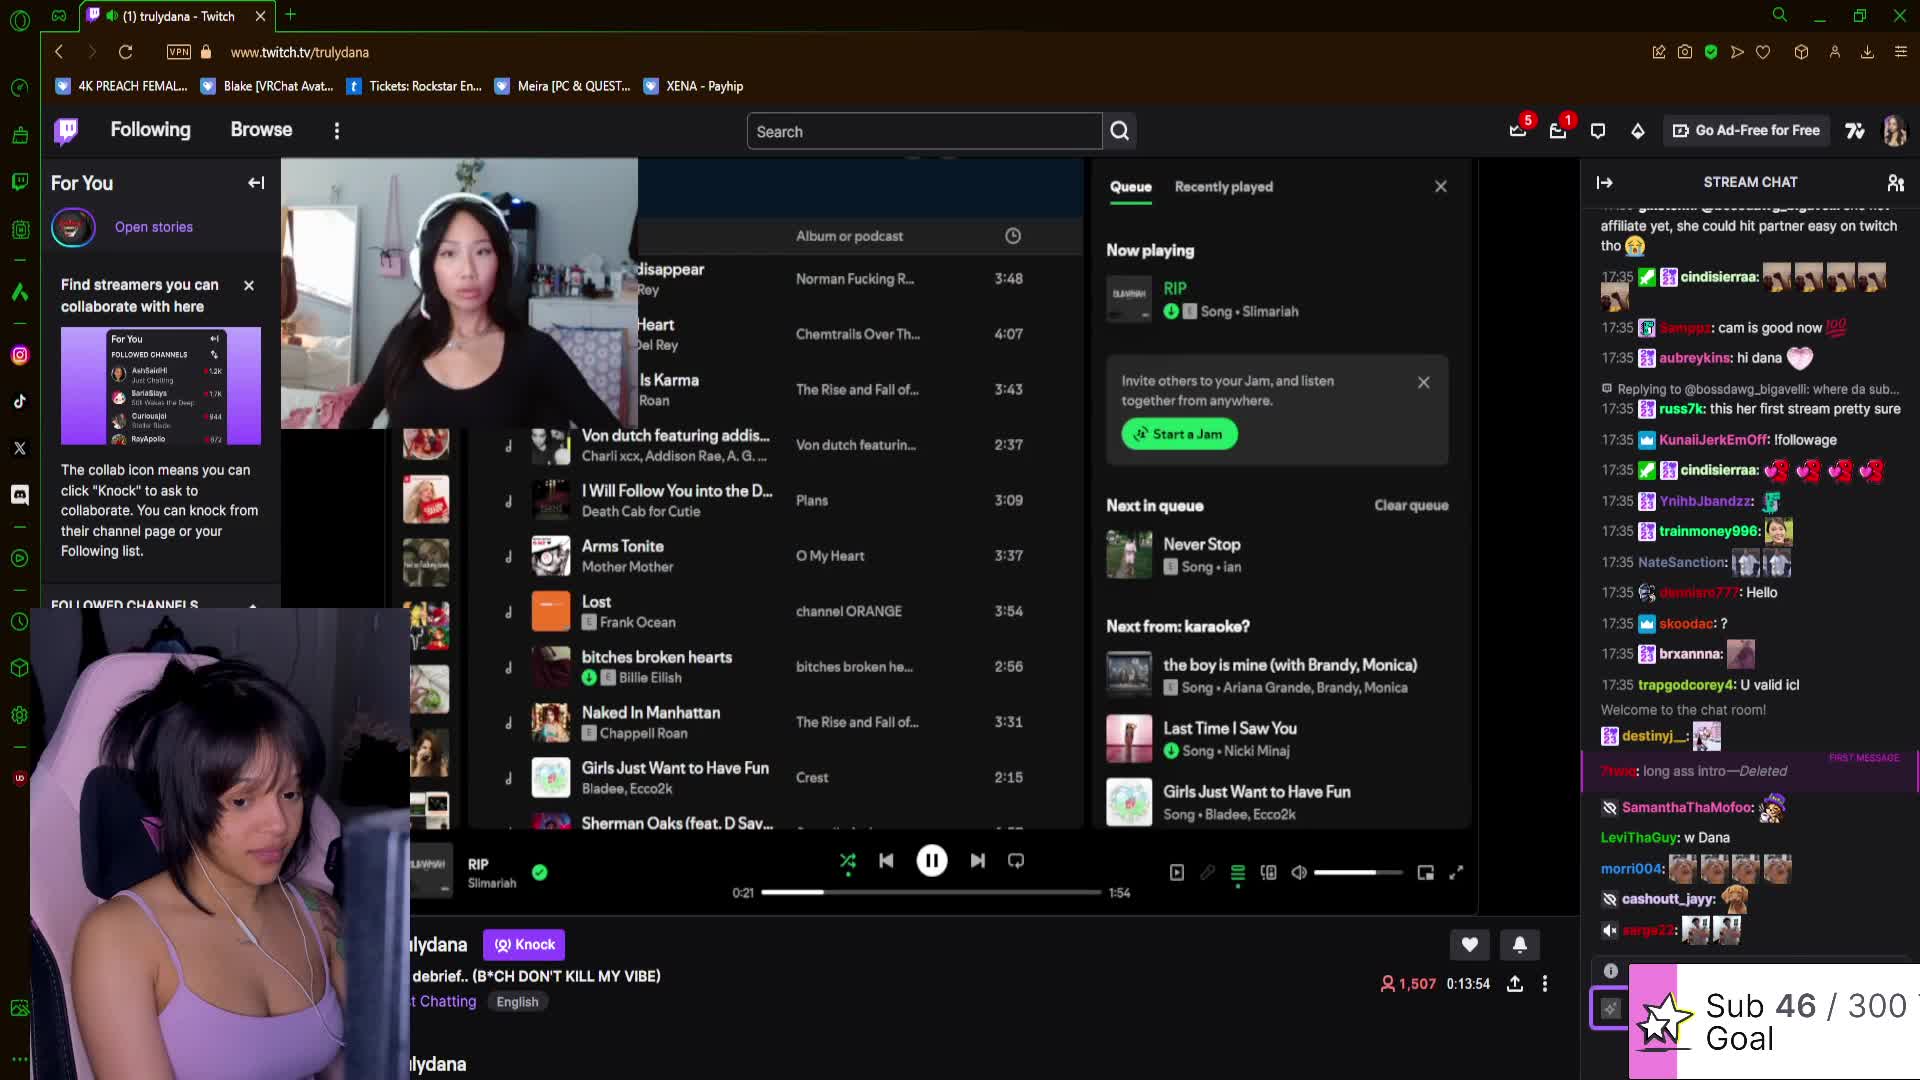Open Whispers chat bubble icon

(1598, 131)
